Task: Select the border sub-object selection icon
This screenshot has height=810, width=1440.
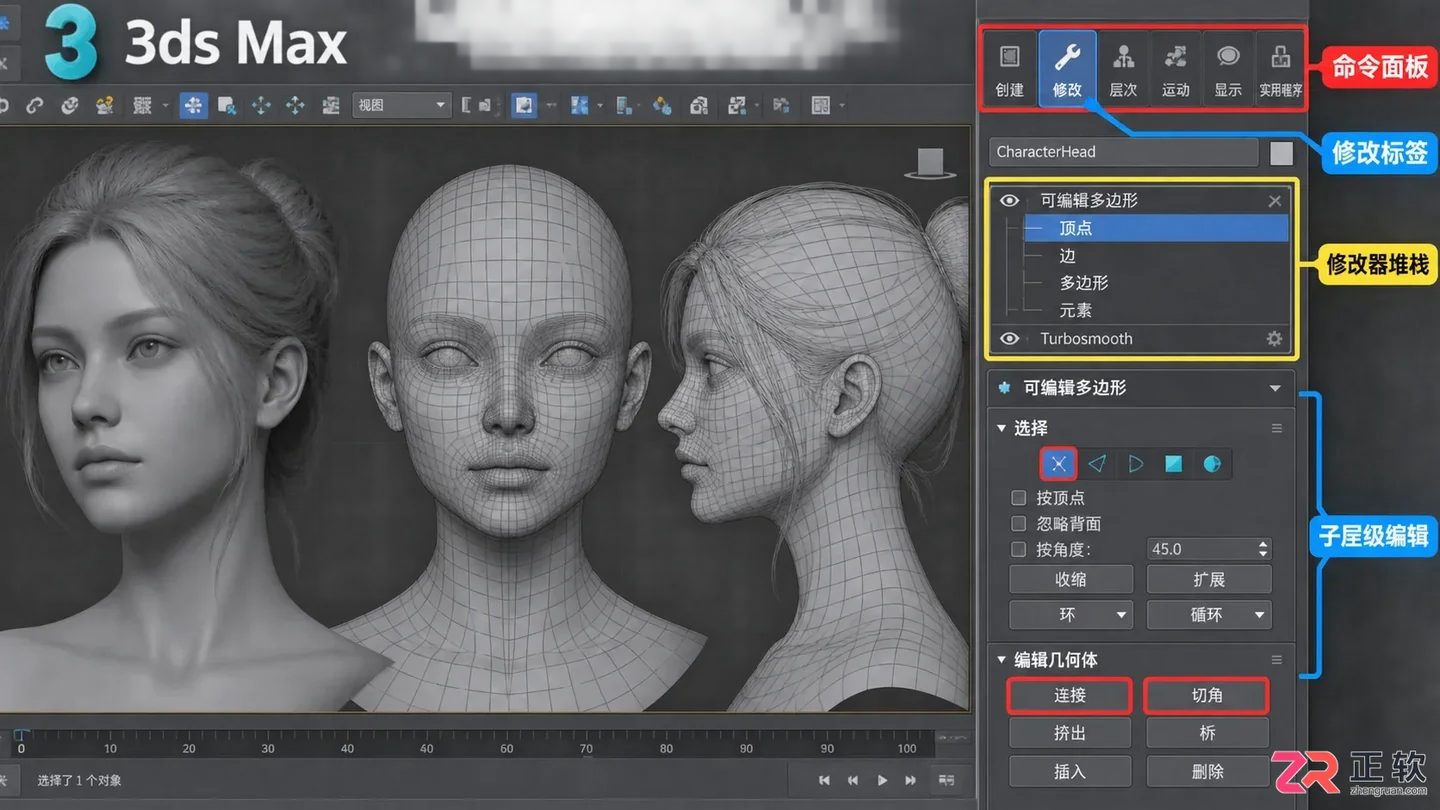Action: 1135,464
